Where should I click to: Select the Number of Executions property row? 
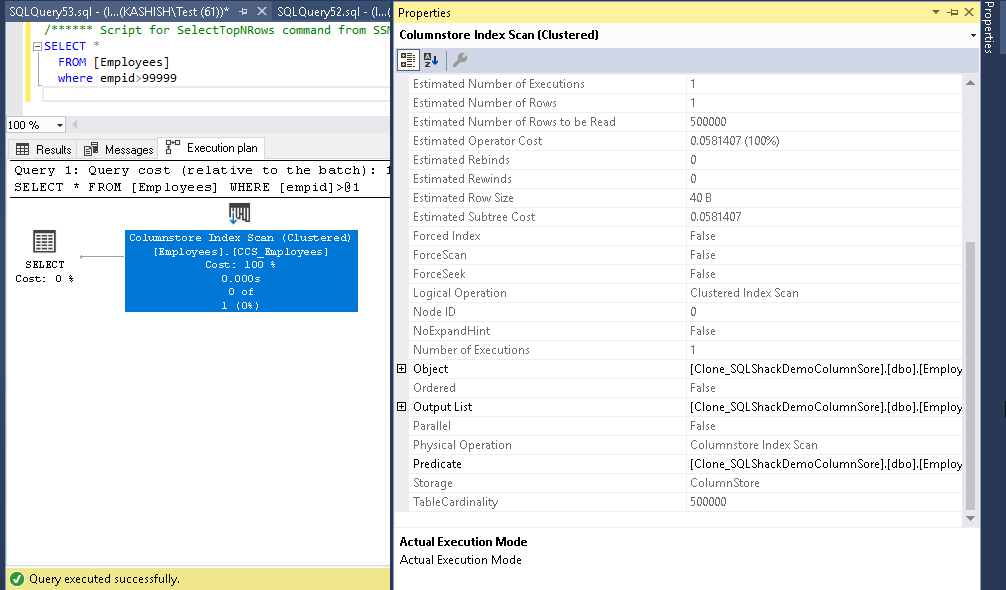click(685, 350)
